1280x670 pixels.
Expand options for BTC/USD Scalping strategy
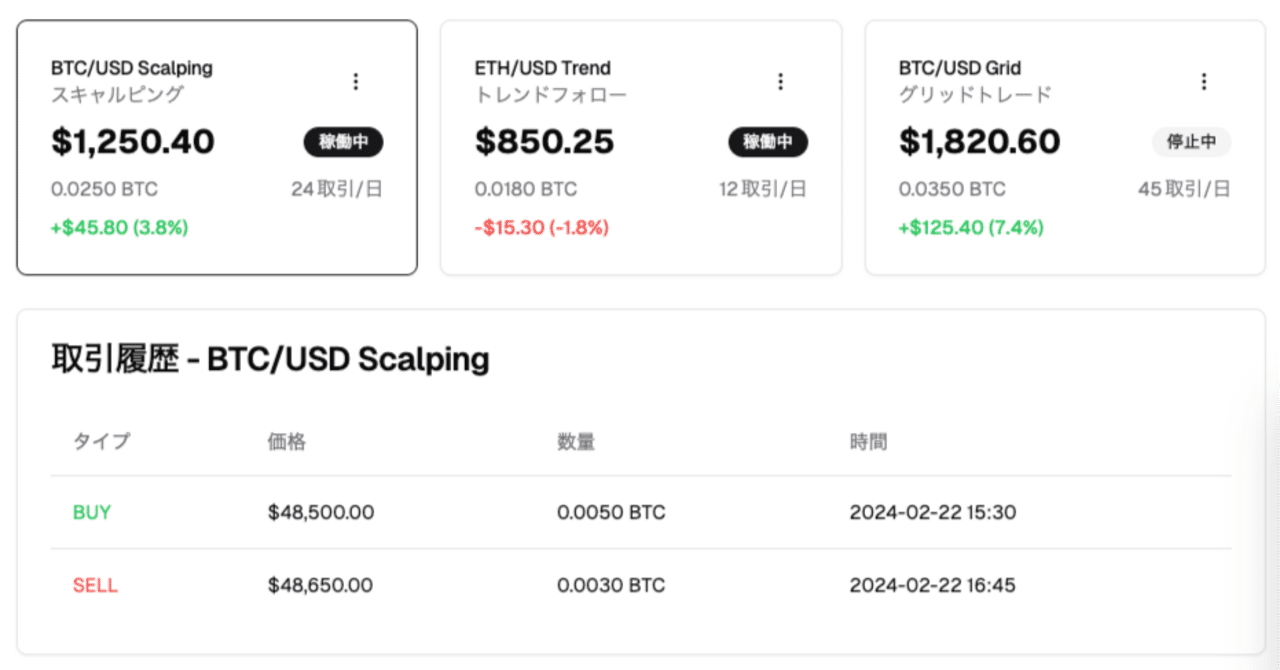(357, 81)
